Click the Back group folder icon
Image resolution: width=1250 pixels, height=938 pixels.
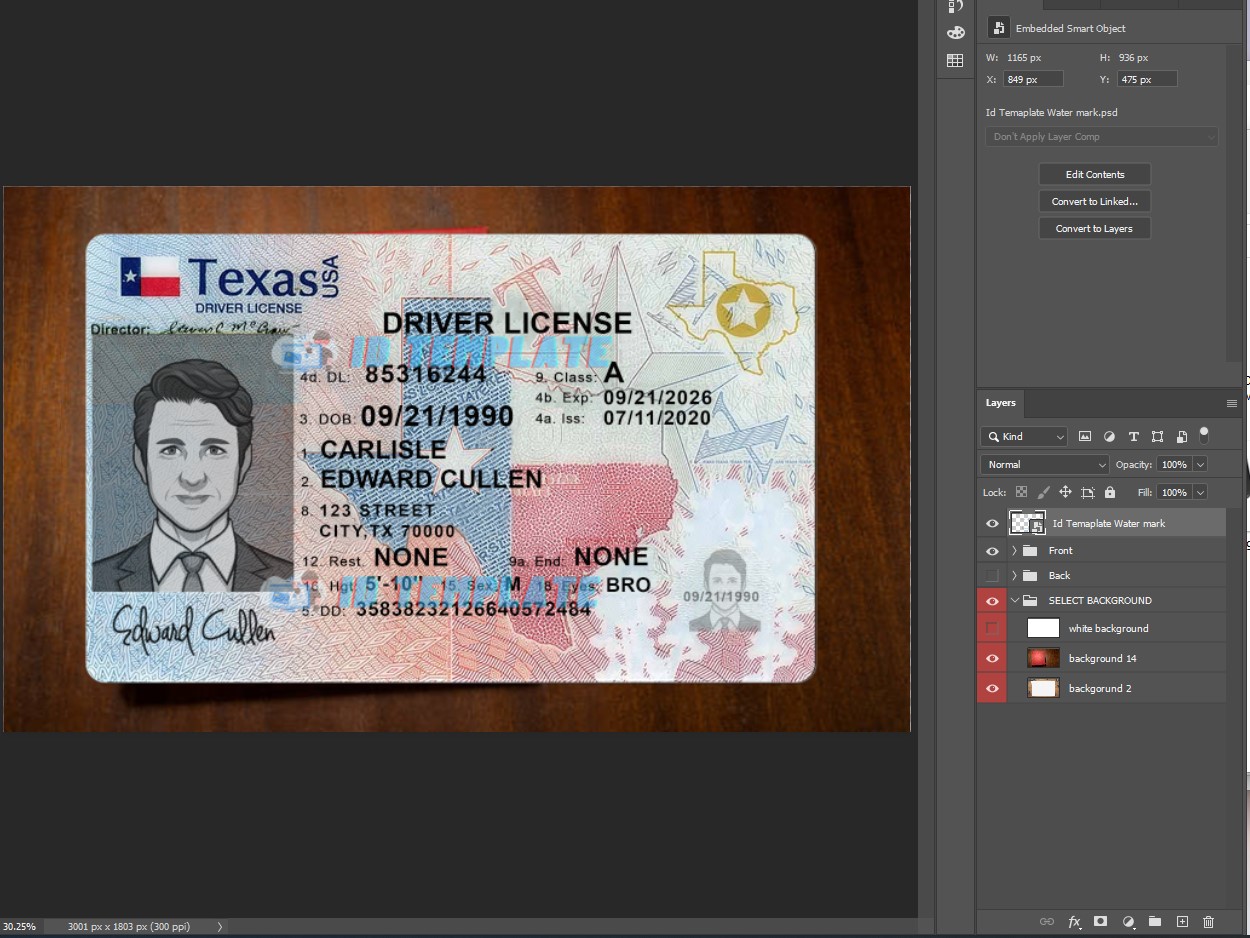pos(1031,576)
